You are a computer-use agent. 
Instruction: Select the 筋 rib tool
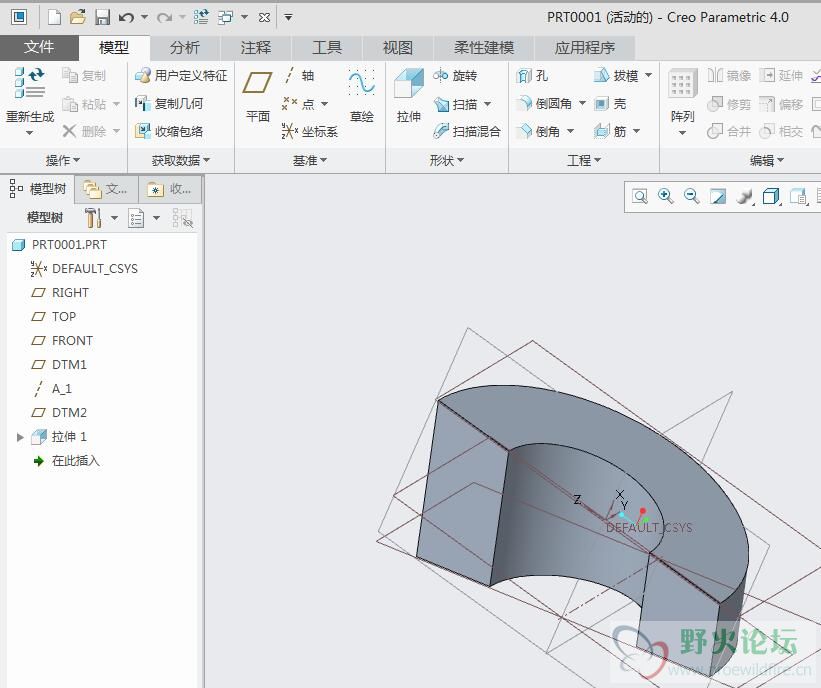[x=611, y=131]
